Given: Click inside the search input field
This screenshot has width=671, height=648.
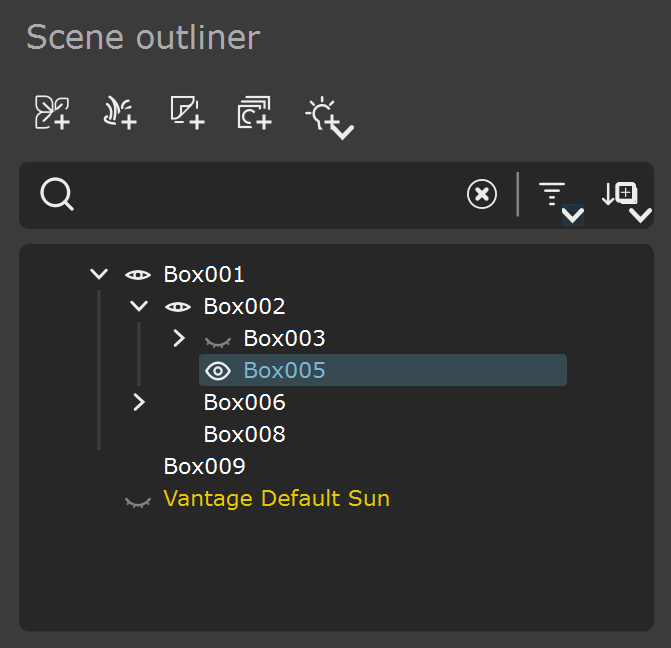Looking at the screenshot, I should point(270,195).
